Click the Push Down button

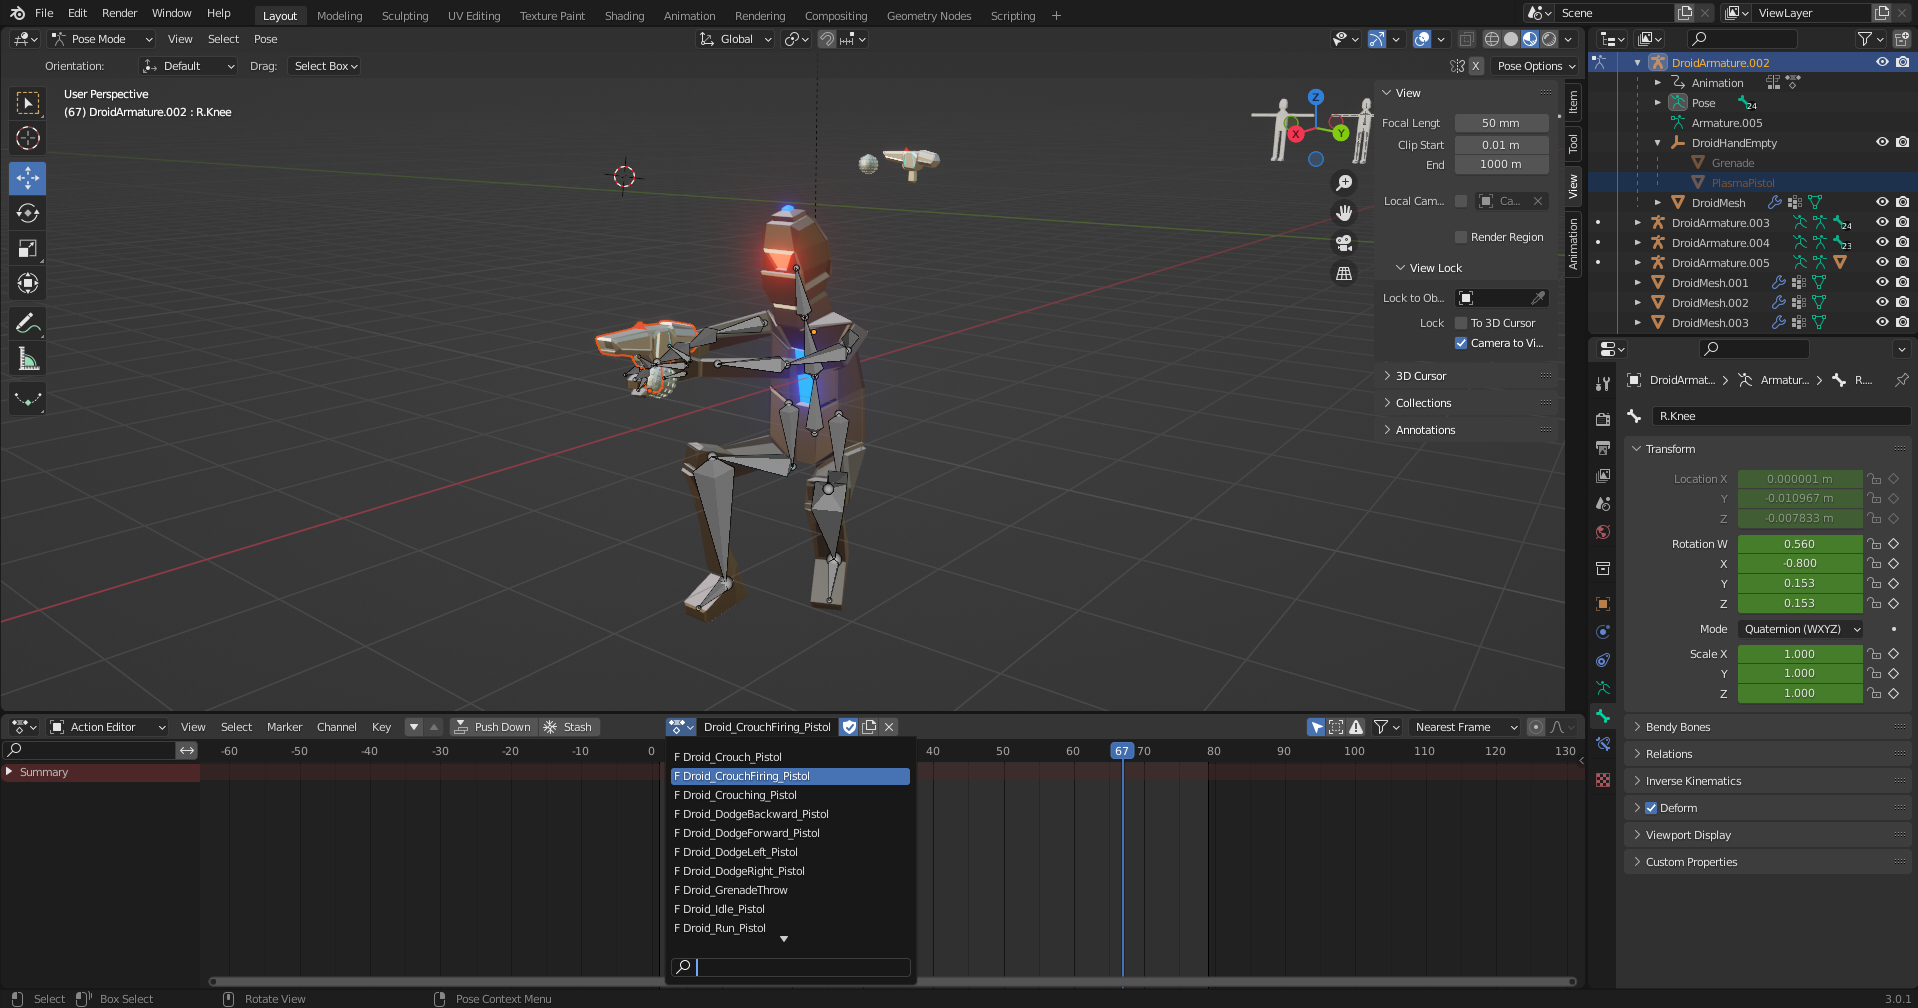point(493,727)
